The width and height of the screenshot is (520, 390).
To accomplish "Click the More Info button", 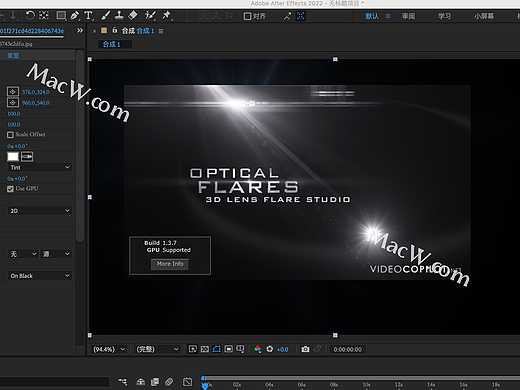I will (170, 264).
